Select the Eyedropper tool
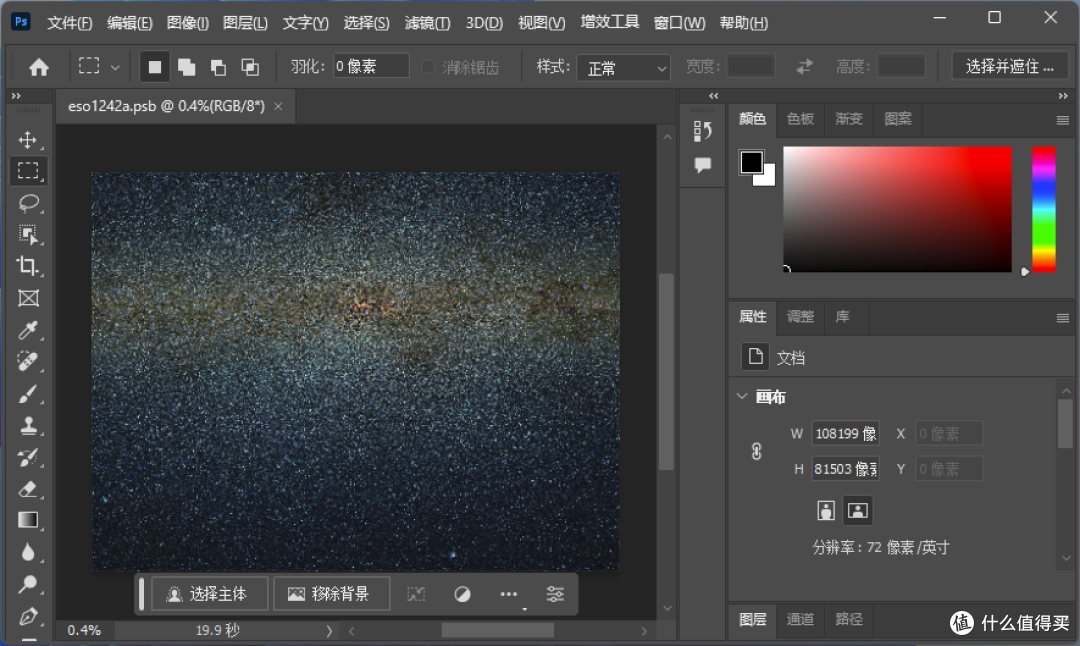Image resolution: width=1080 pixels, height=646 pixels. pyautogui.click(x=28, y=330)
